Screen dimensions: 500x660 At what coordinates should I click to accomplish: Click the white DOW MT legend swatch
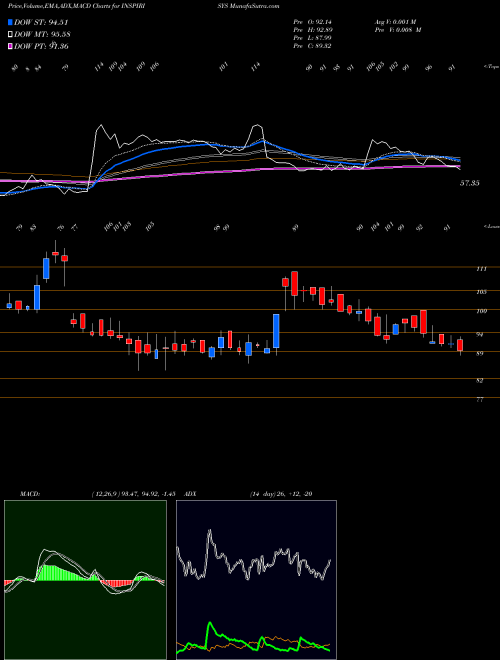(x=11, y=35)
